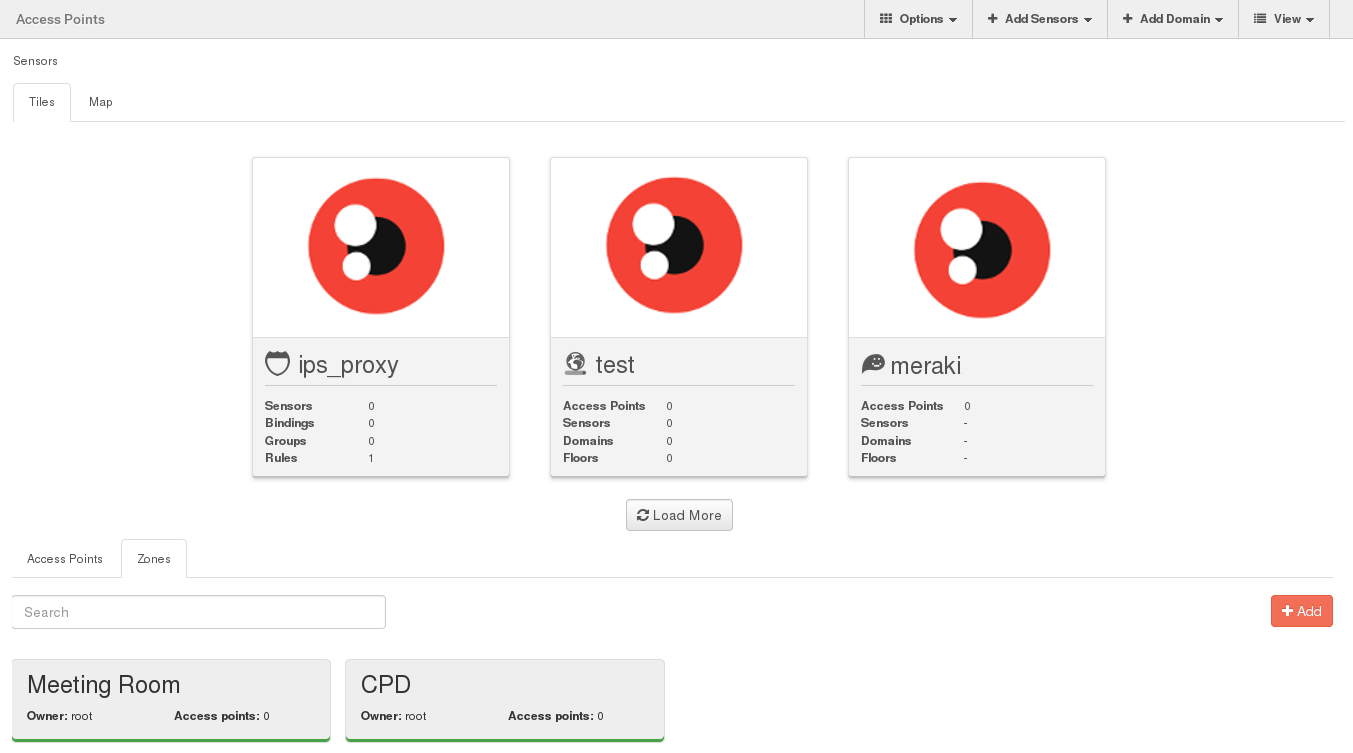
Task: Click the red eye image on test tile
Action: 674,246
